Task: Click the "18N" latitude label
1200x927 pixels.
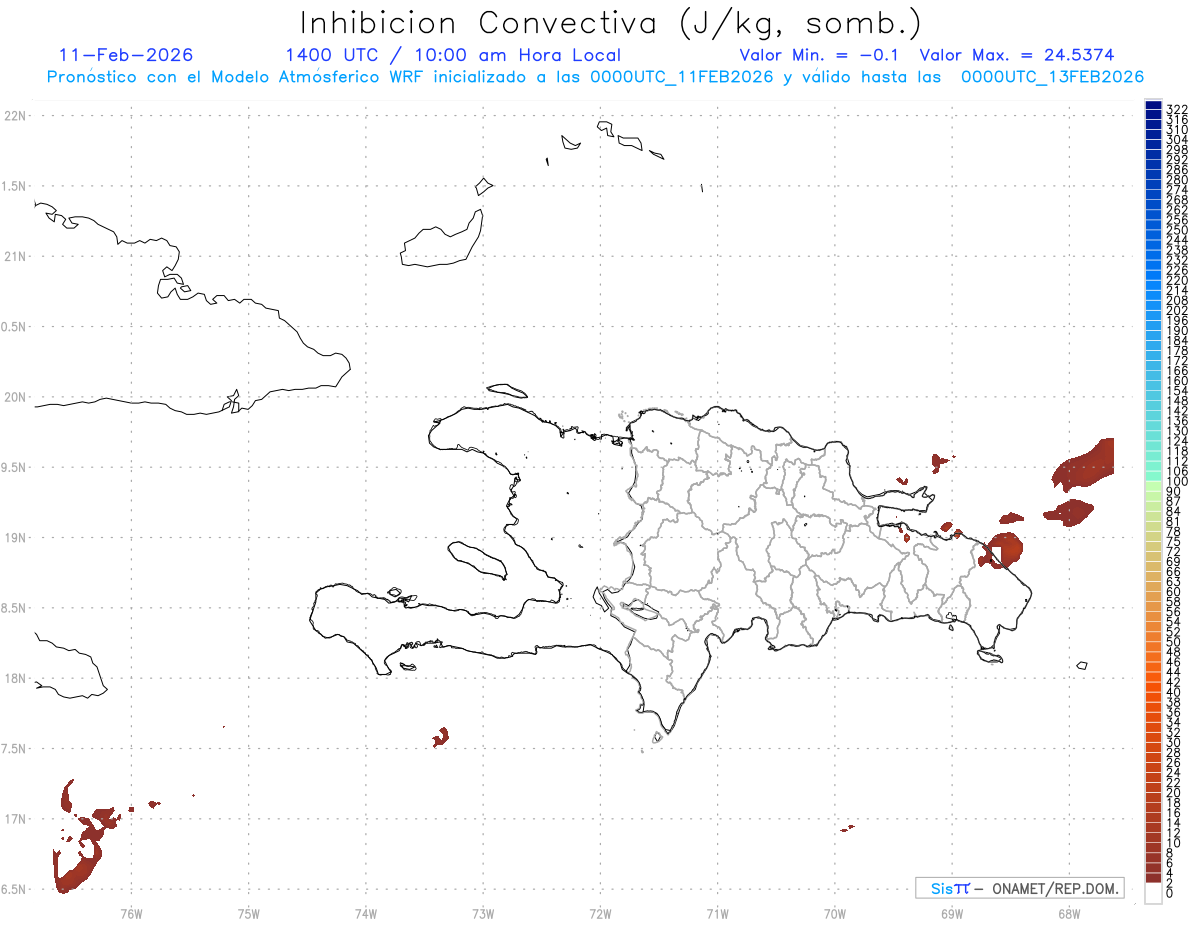Action: tap(15, 678)
